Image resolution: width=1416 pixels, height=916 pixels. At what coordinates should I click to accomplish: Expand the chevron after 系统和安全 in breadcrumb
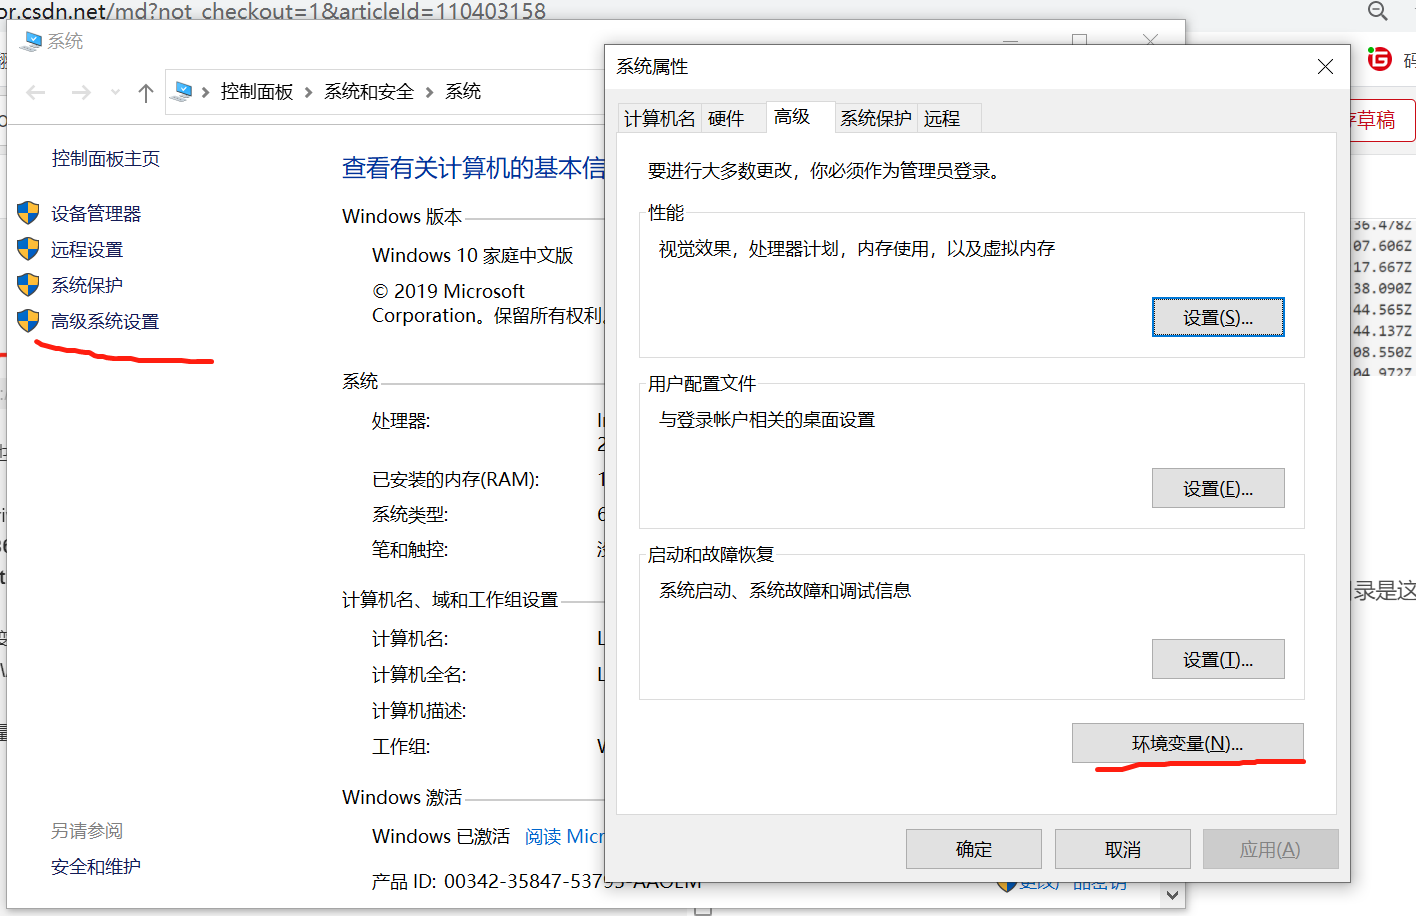click(x=430, y=93)
